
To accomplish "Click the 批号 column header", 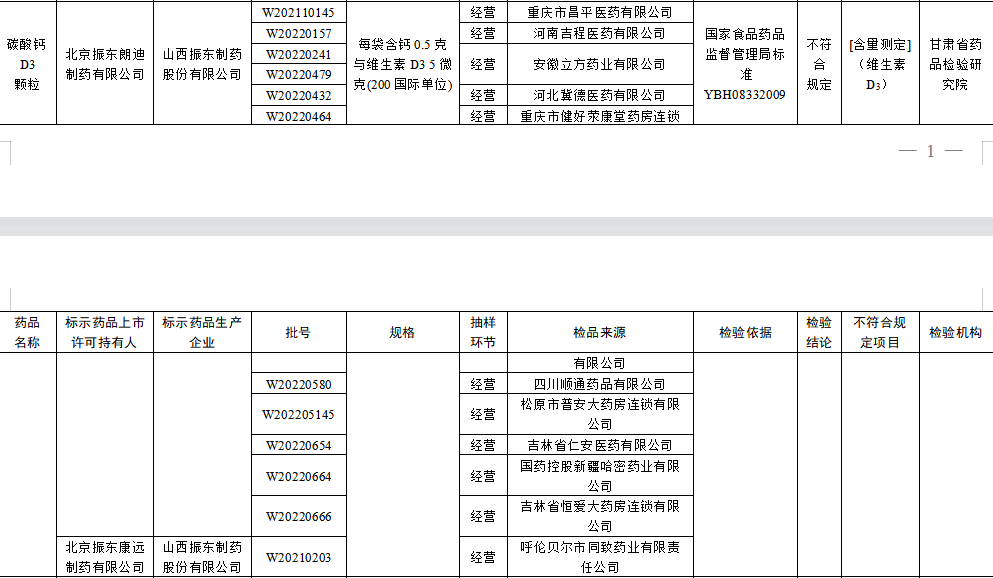I will pyautogui.click(x=298, y=332).
